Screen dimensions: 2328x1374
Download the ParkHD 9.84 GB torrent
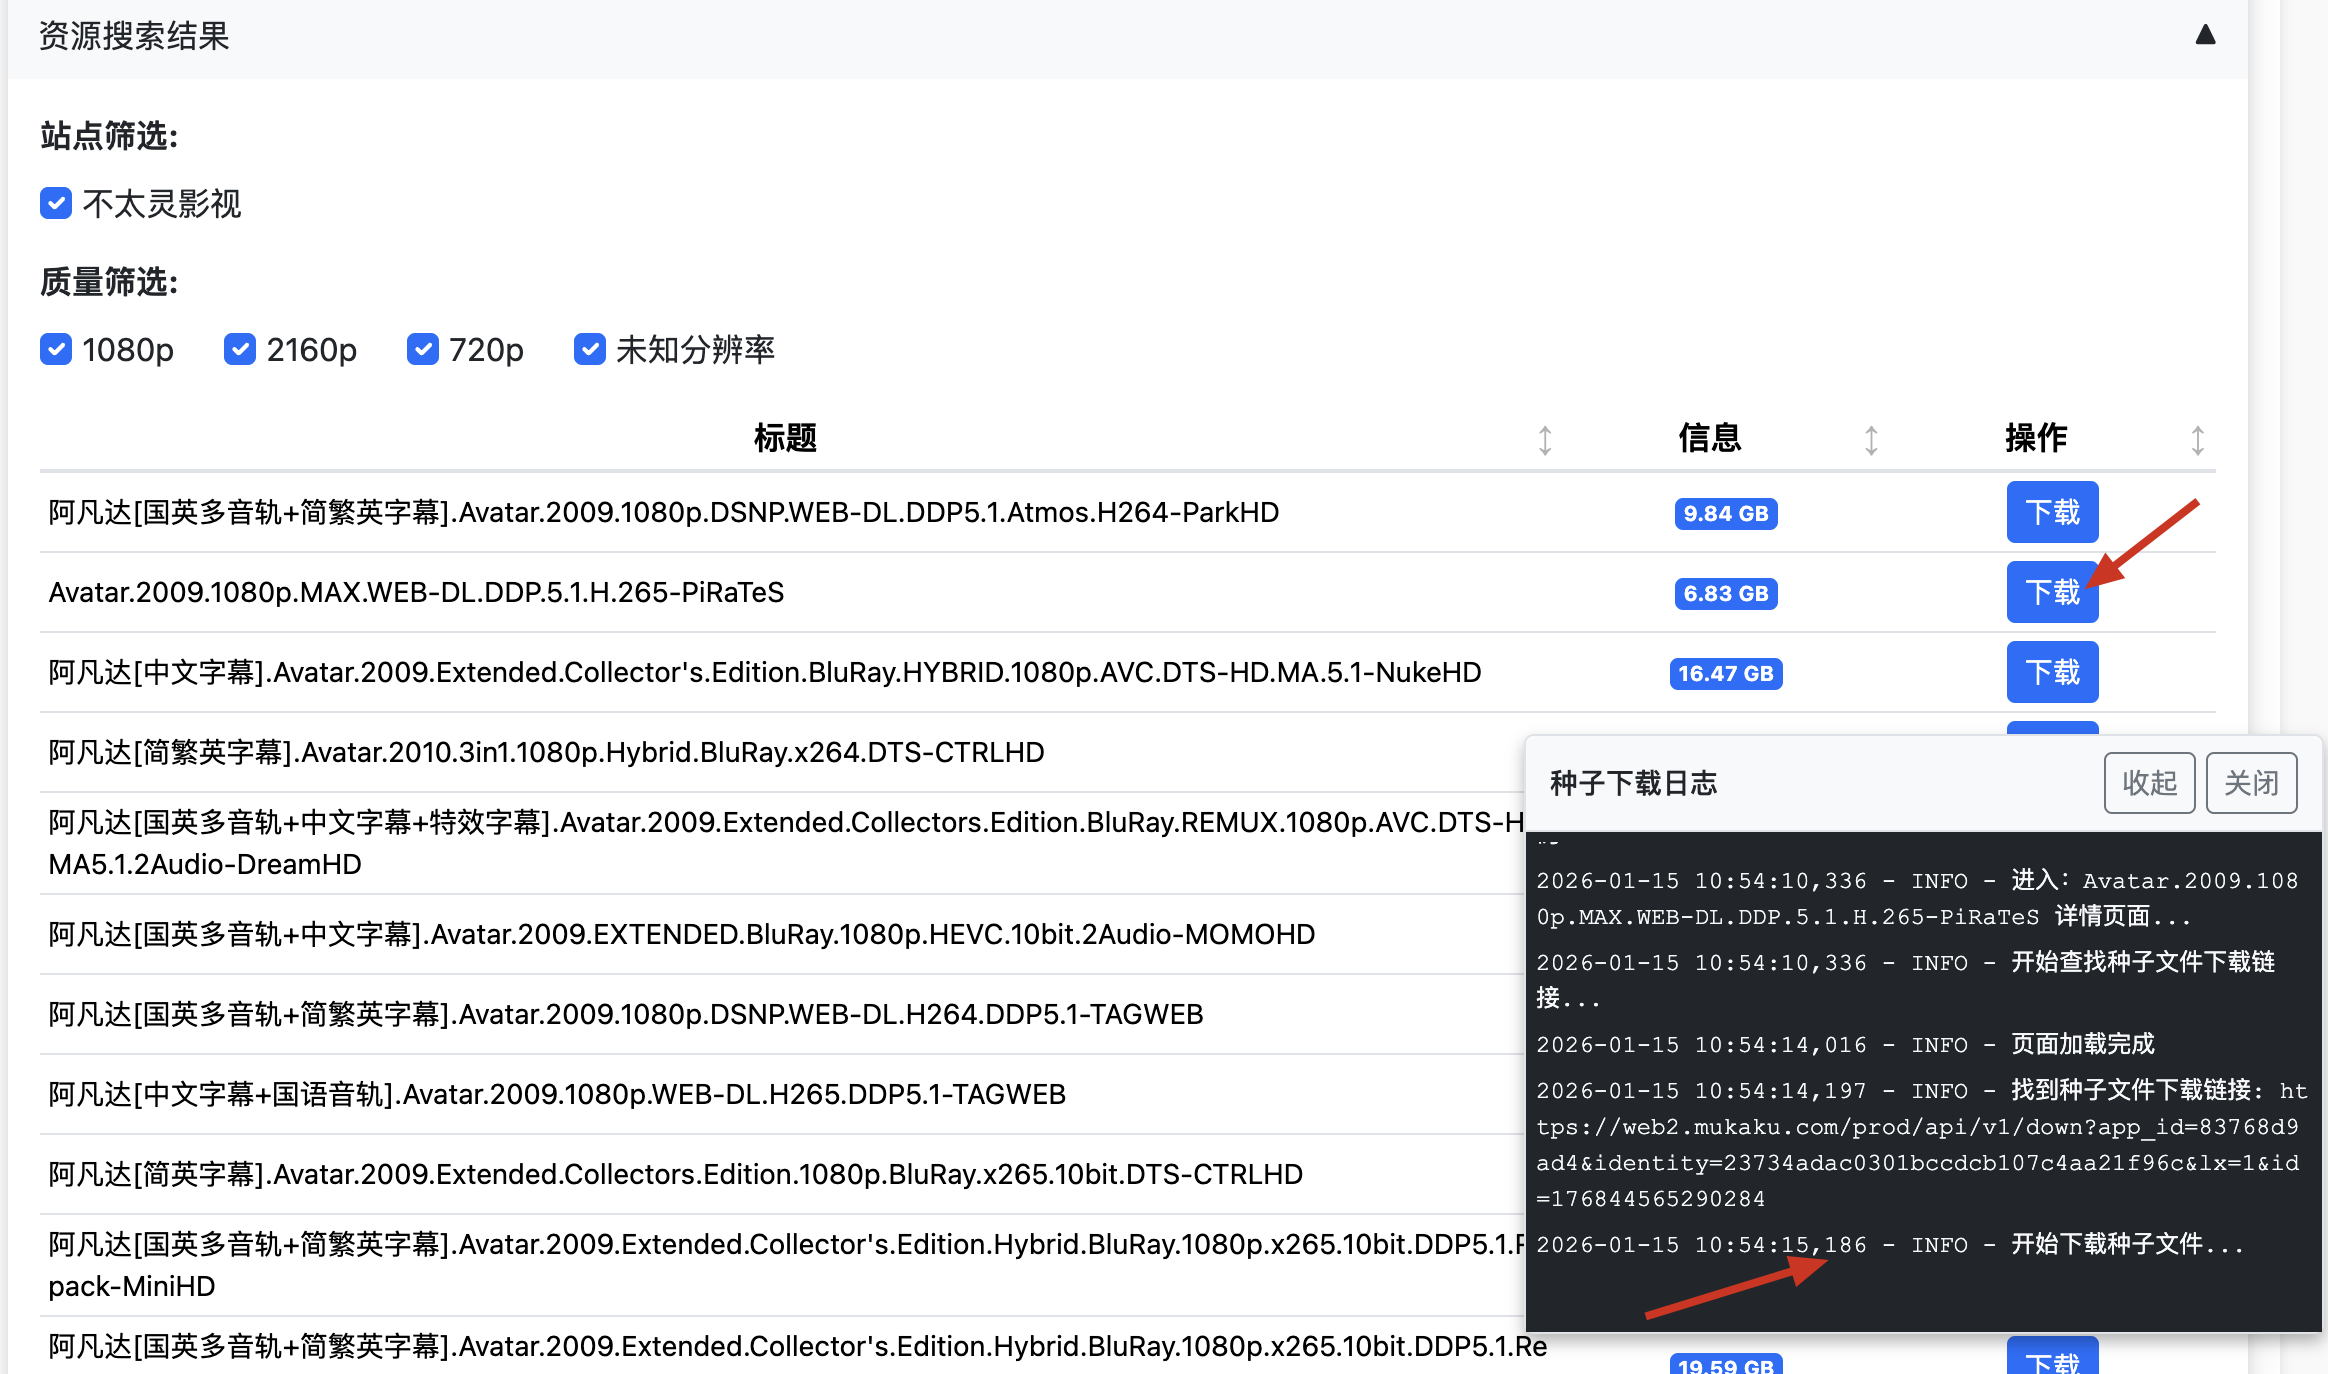(2052, 512)
